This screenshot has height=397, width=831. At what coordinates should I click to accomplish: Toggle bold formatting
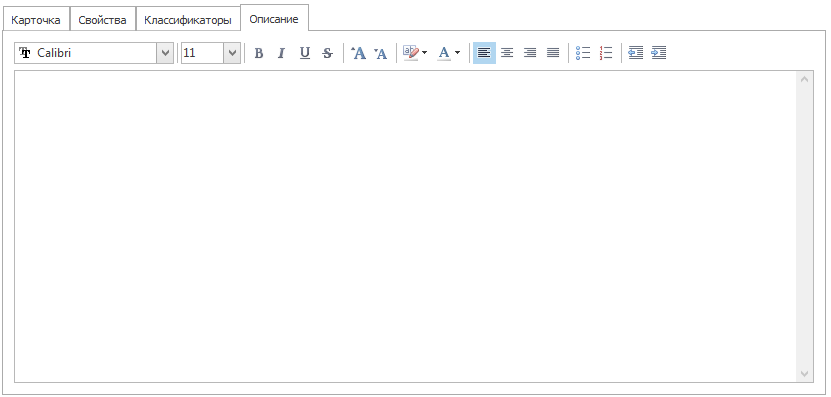tap(259, 53)
